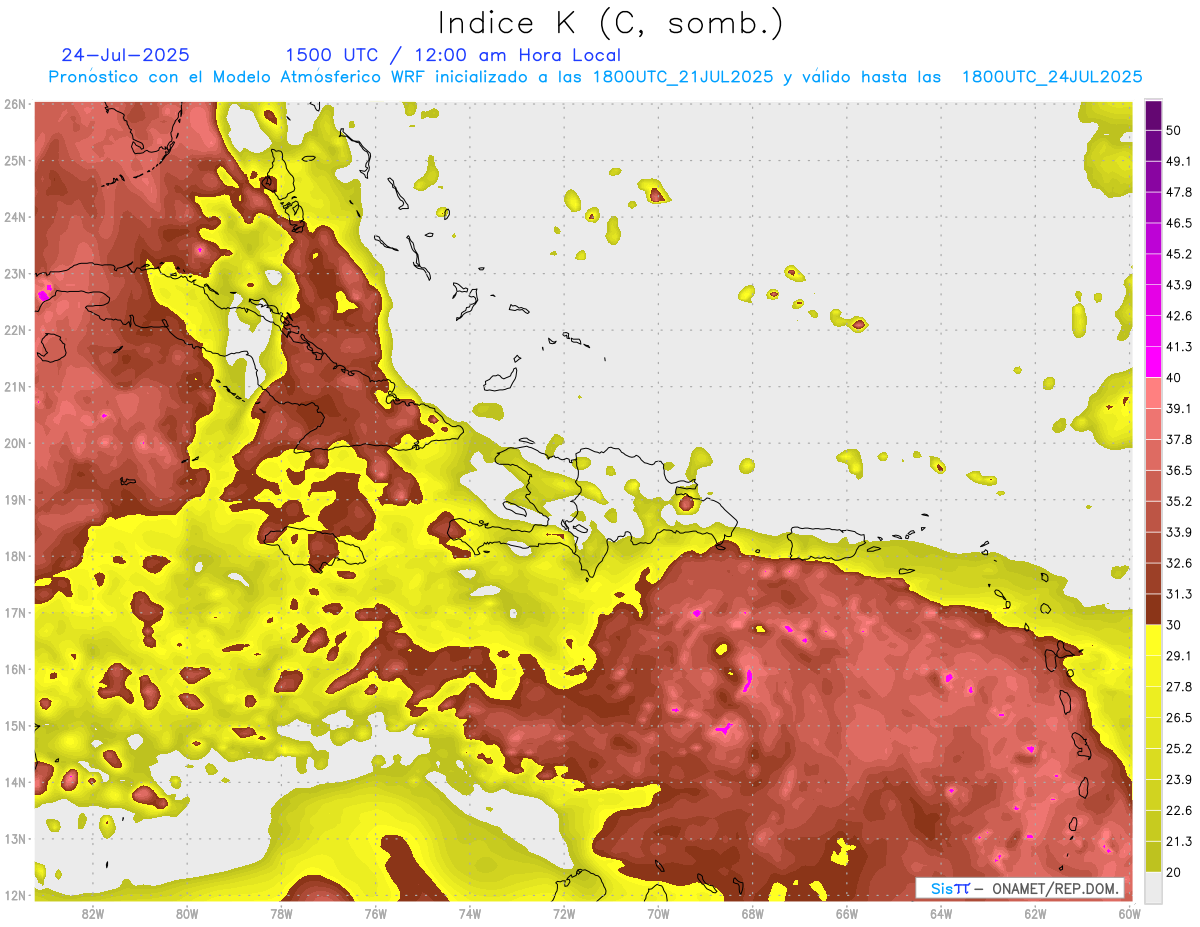This screenshot has height=927, width=1200.
Task: Click the colorbar value "41.3"
Action: tap(1178, 347)
